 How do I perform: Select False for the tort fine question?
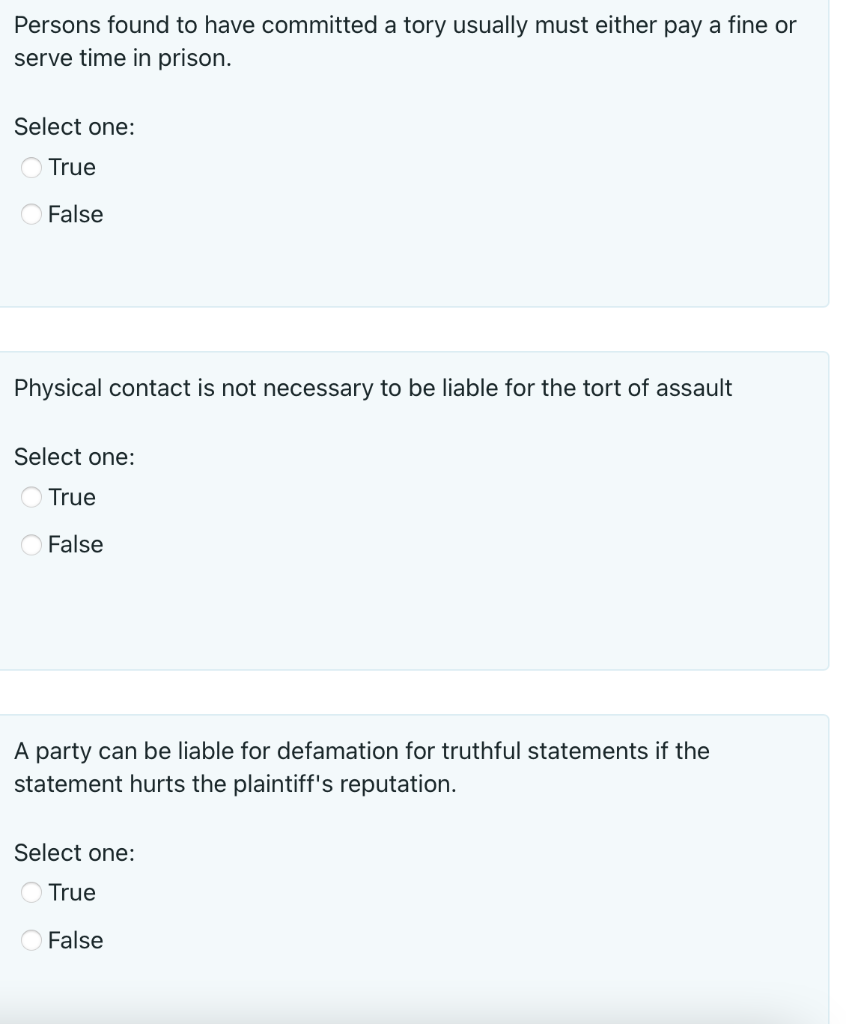31,214
